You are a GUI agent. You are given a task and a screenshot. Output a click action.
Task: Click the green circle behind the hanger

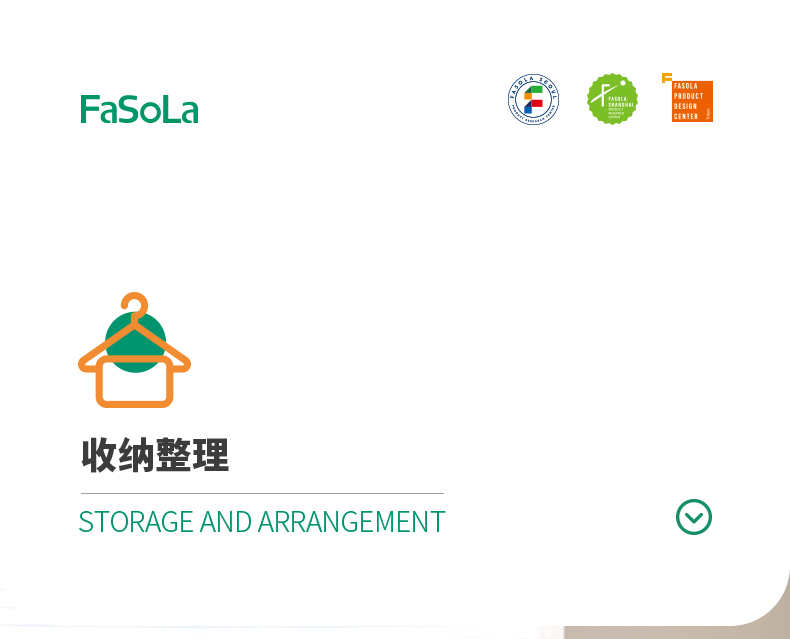[135, 342]
